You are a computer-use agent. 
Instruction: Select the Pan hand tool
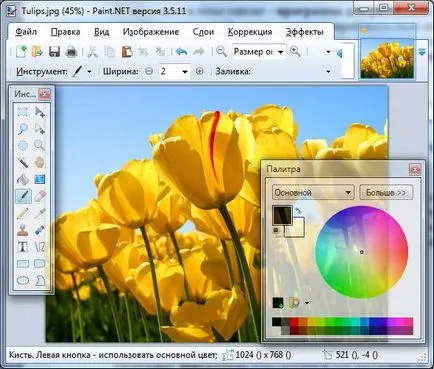point(40,163)
